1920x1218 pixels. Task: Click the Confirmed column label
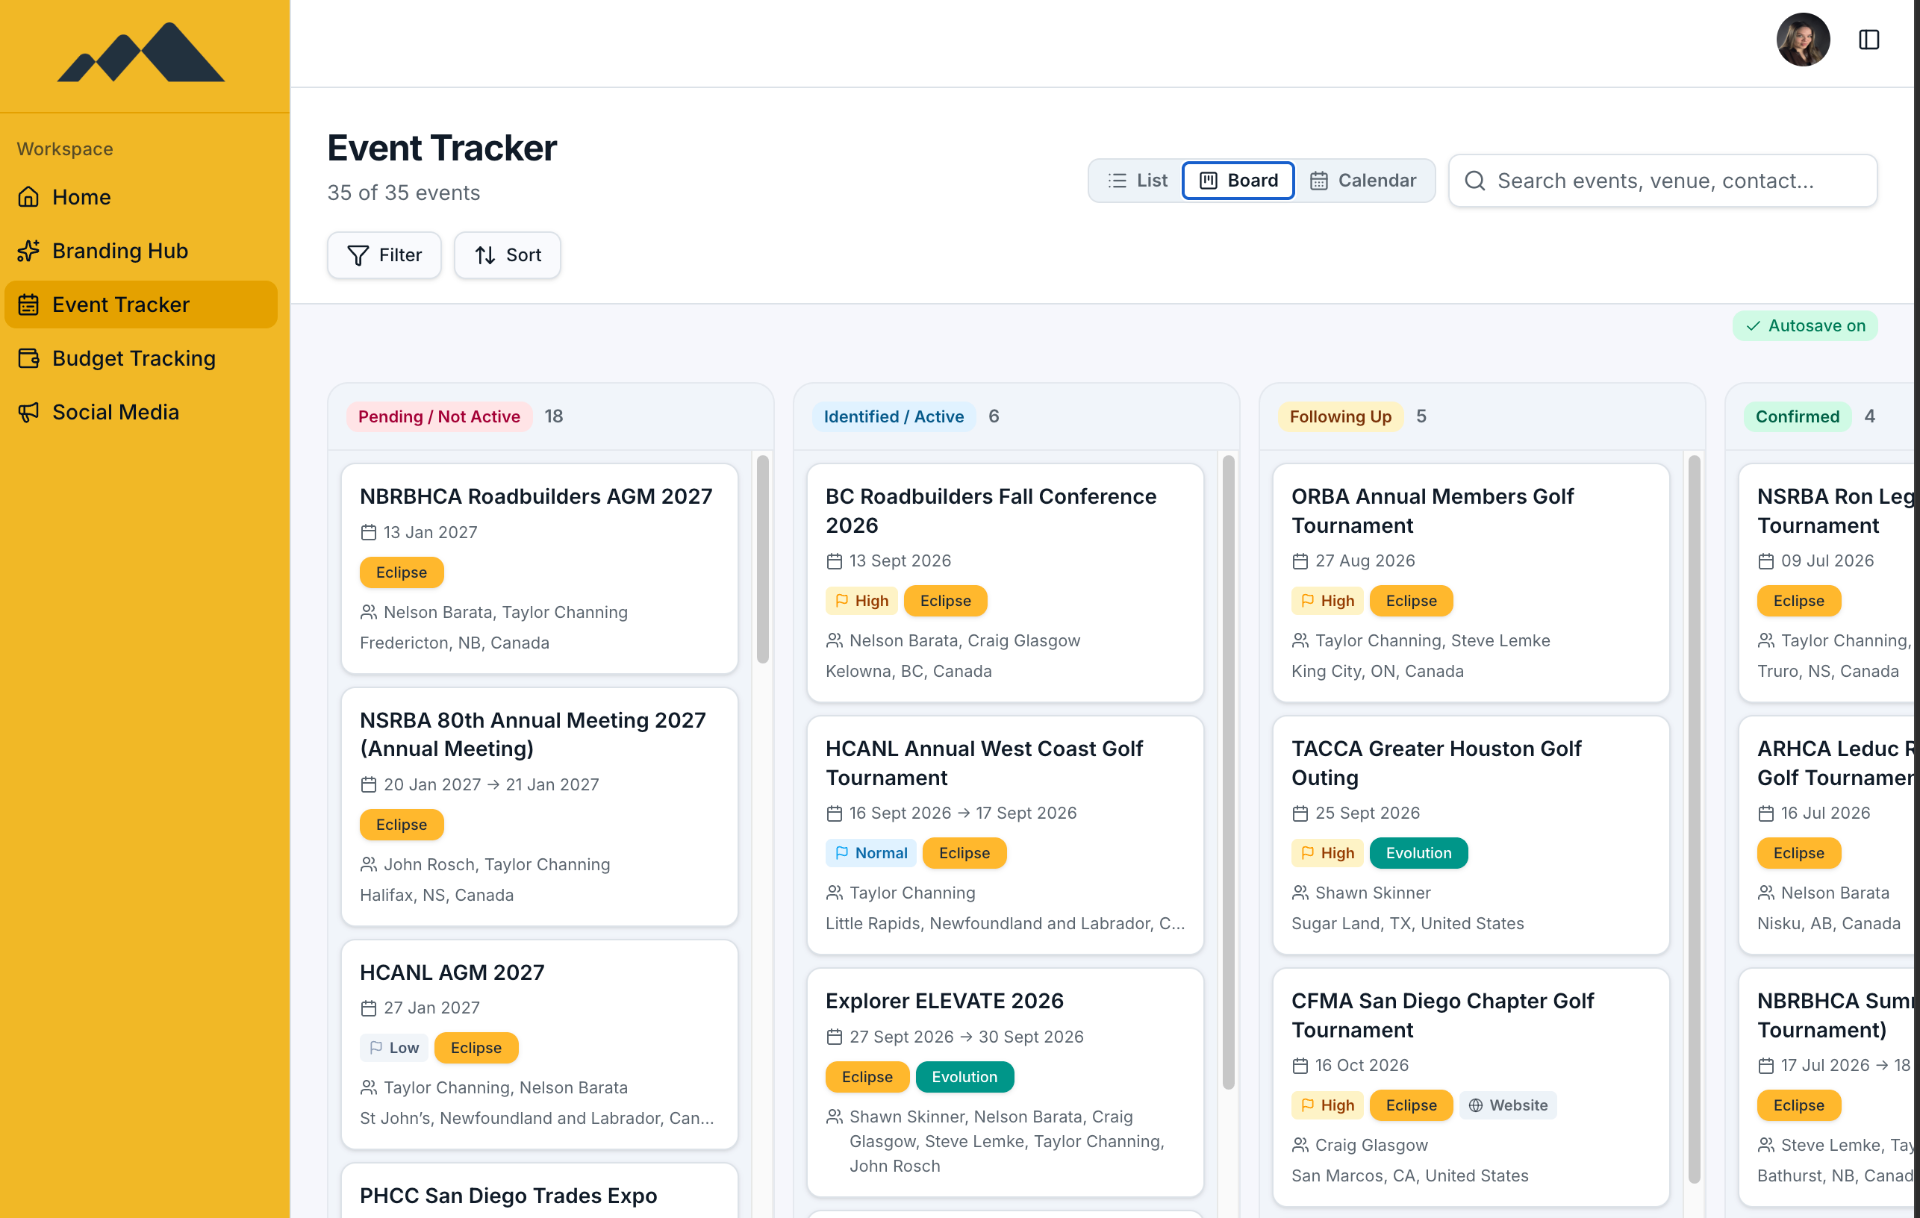tap(1797, 417)
